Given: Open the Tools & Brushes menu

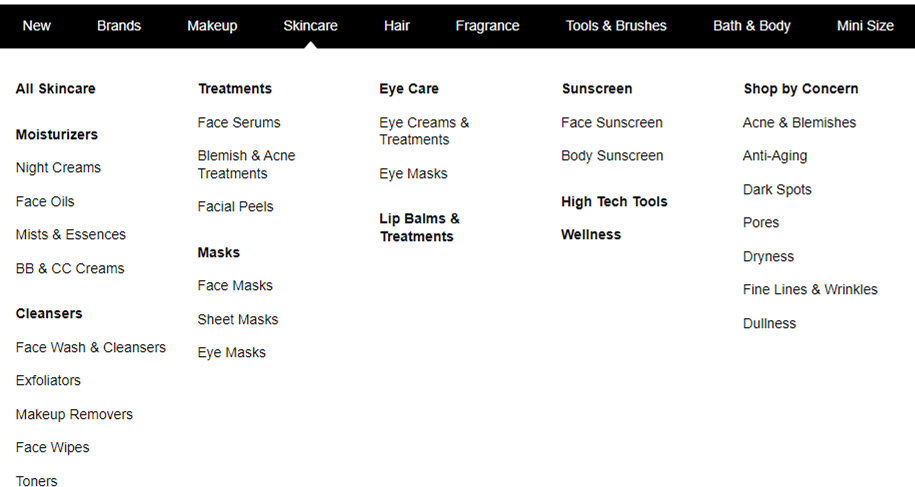Looking at the screenshot, I should 616,26.
